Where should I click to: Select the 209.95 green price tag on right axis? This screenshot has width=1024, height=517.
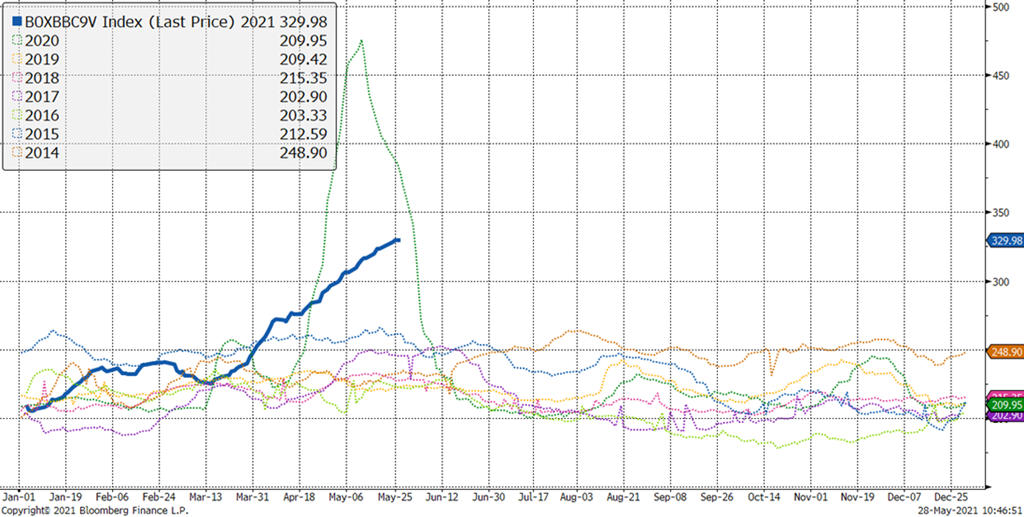pos(1003,406)
